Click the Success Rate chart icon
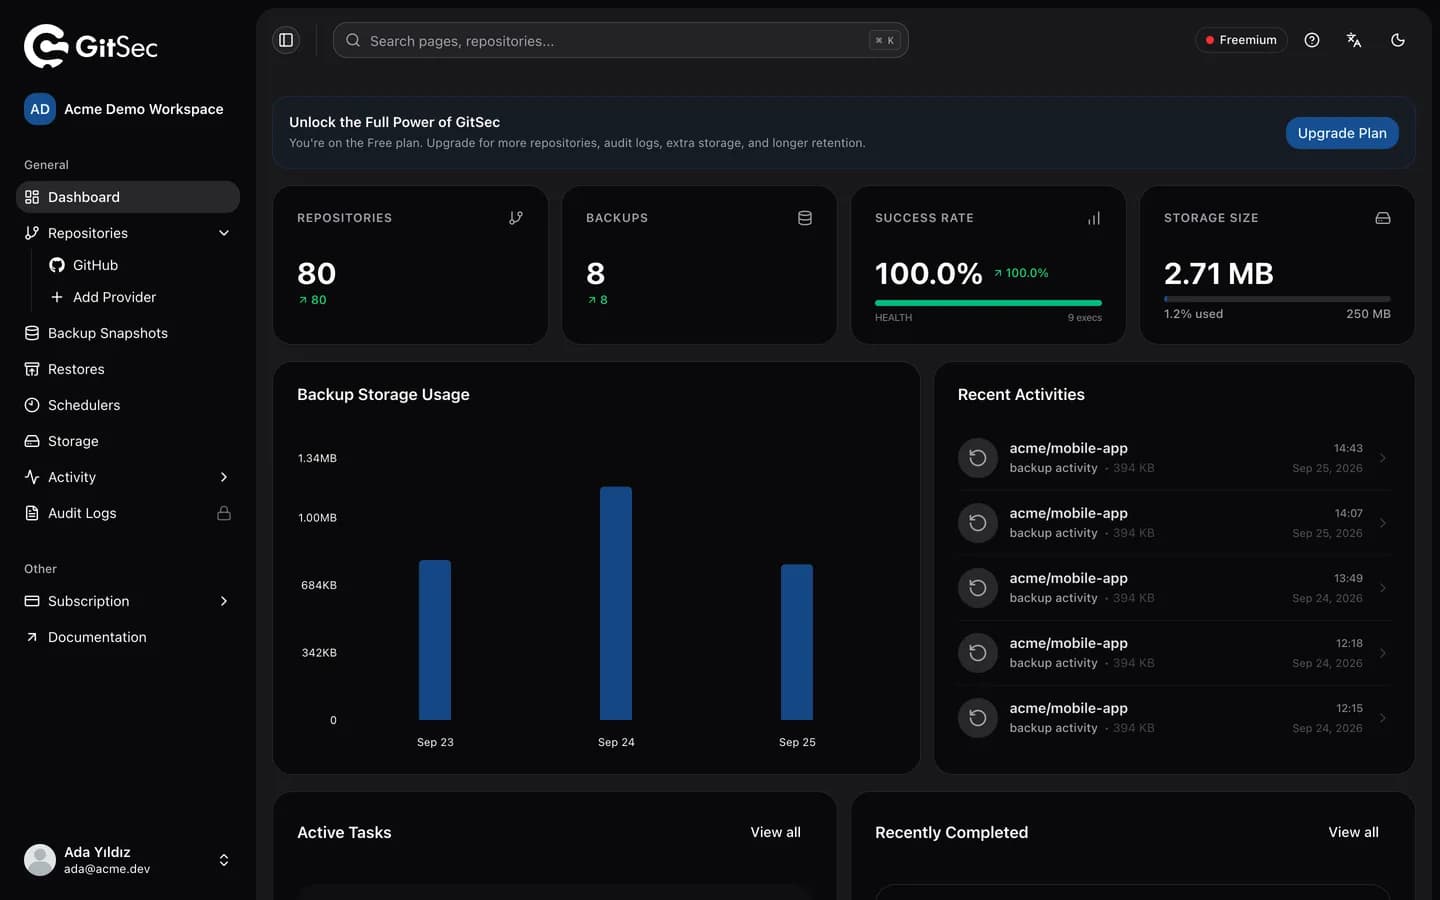The width and height of the screenshot is (1440, 900). pos(1094,218)
